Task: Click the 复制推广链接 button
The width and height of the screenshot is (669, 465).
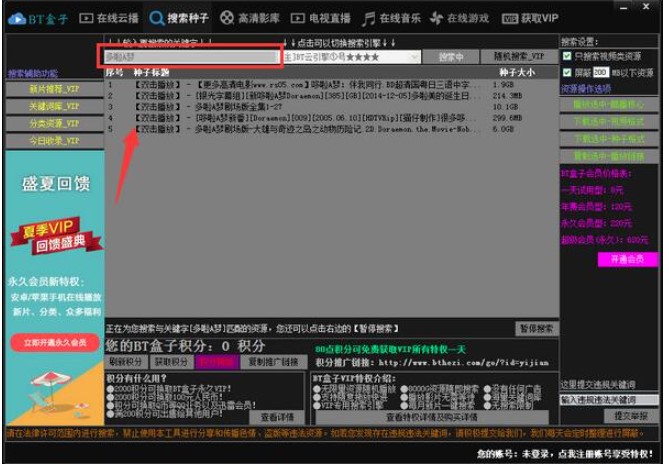Action: [273, 362]
